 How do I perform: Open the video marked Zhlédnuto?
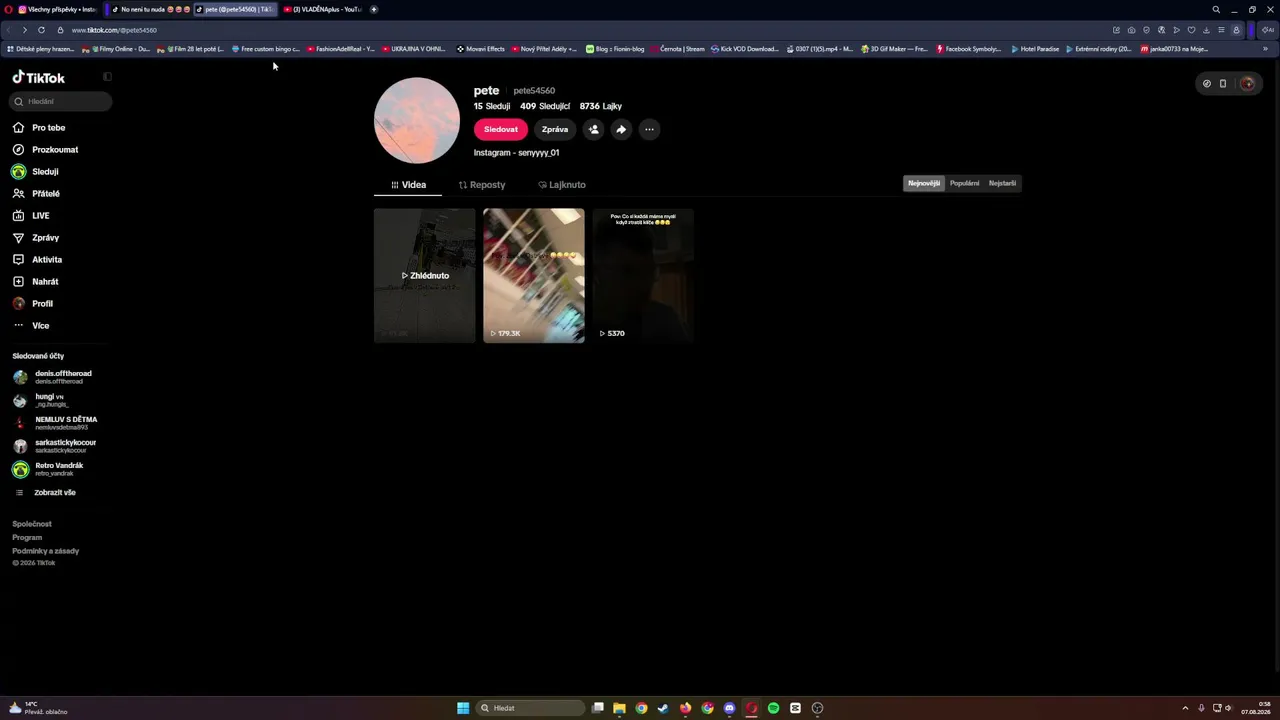point(425,275)
